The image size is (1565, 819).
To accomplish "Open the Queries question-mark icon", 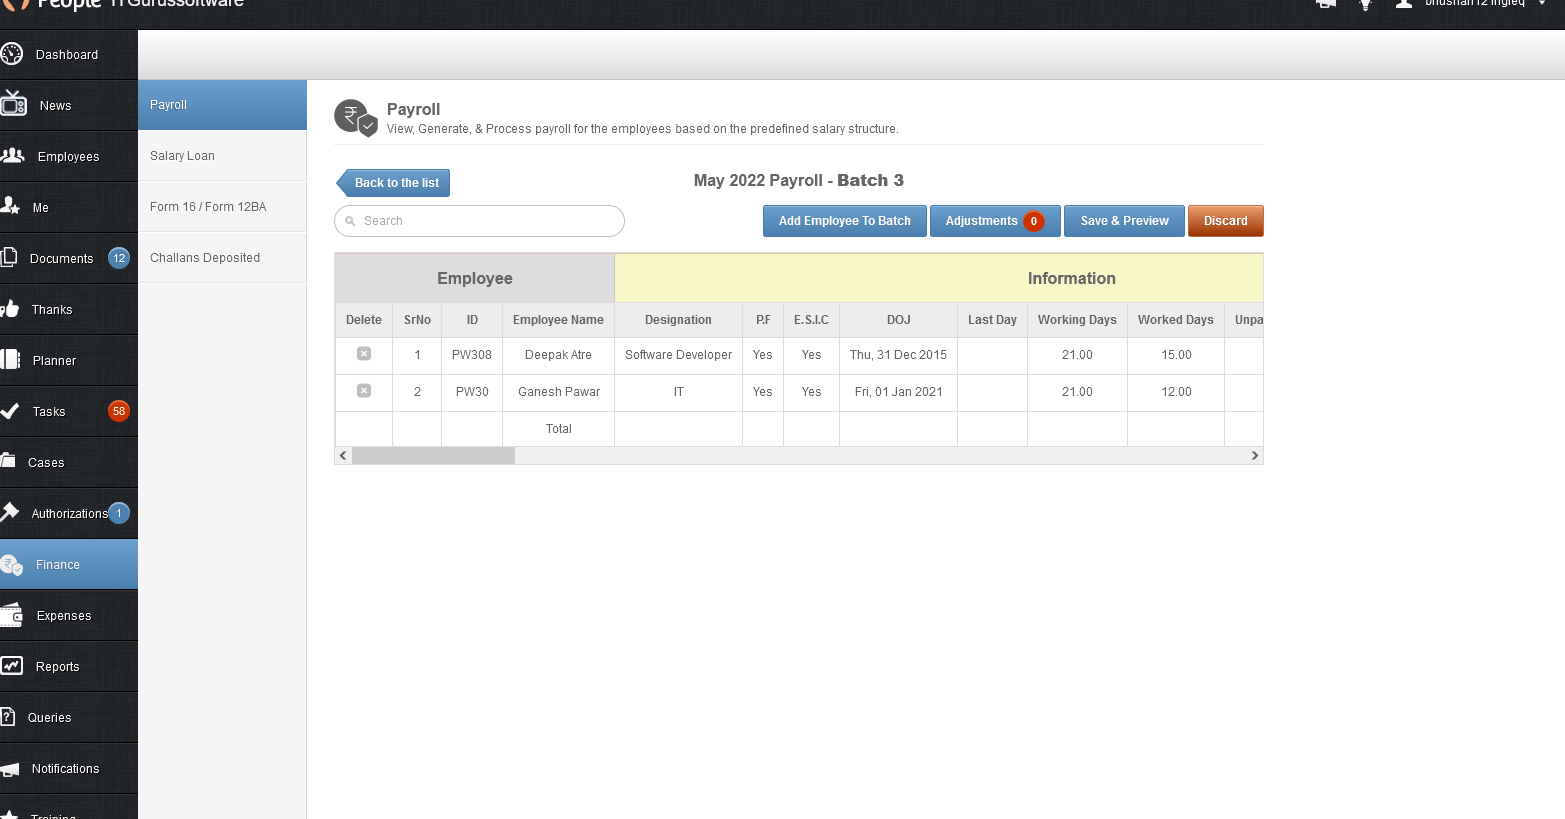I will tap(8, 716).
